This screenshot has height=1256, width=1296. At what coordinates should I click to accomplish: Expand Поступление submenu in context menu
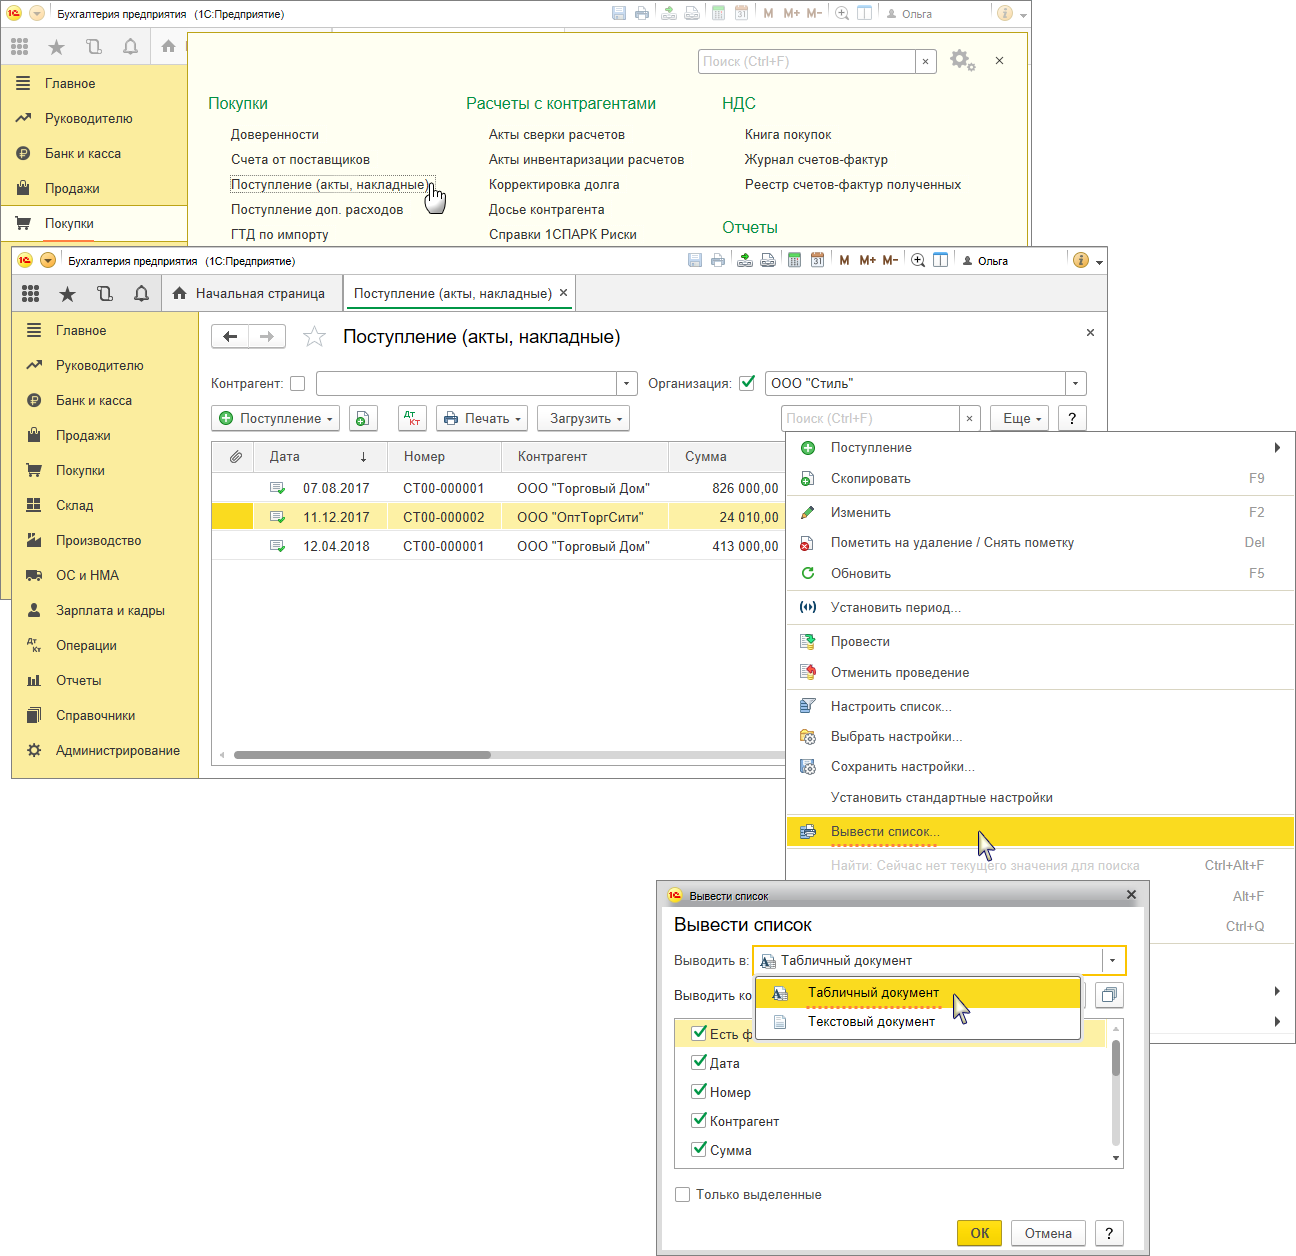point(1277,447)
